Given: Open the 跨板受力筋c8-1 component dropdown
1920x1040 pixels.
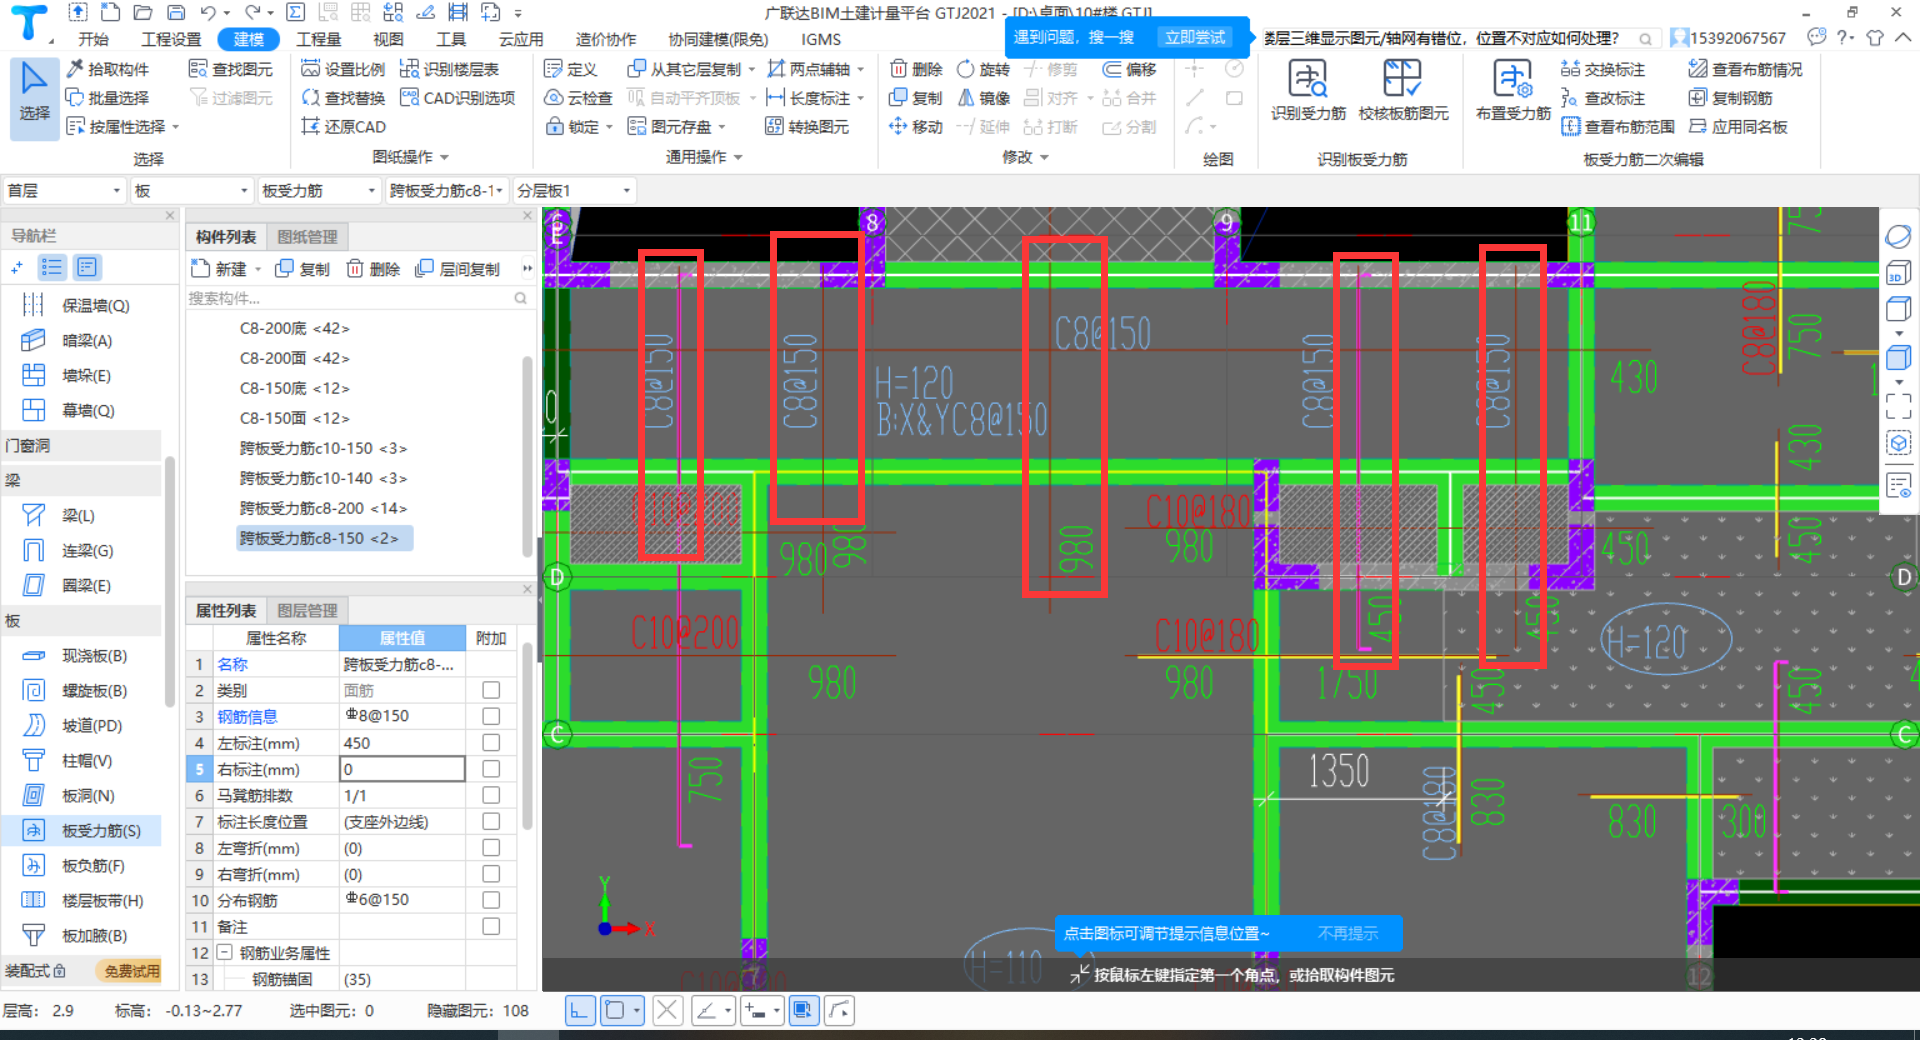Looking at the screenshot, I should 446,190.
